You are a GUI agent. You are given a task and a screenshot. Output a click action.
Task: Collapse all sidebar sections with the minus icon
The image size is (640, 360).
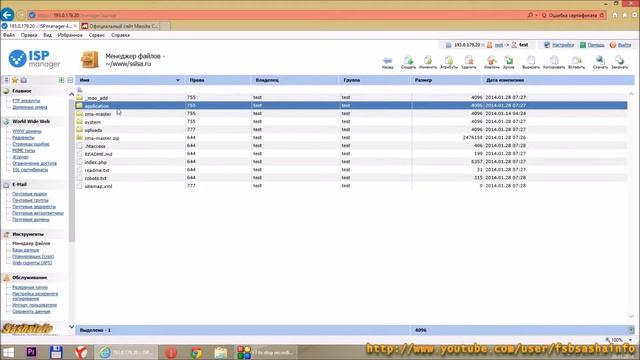[70, 80]
